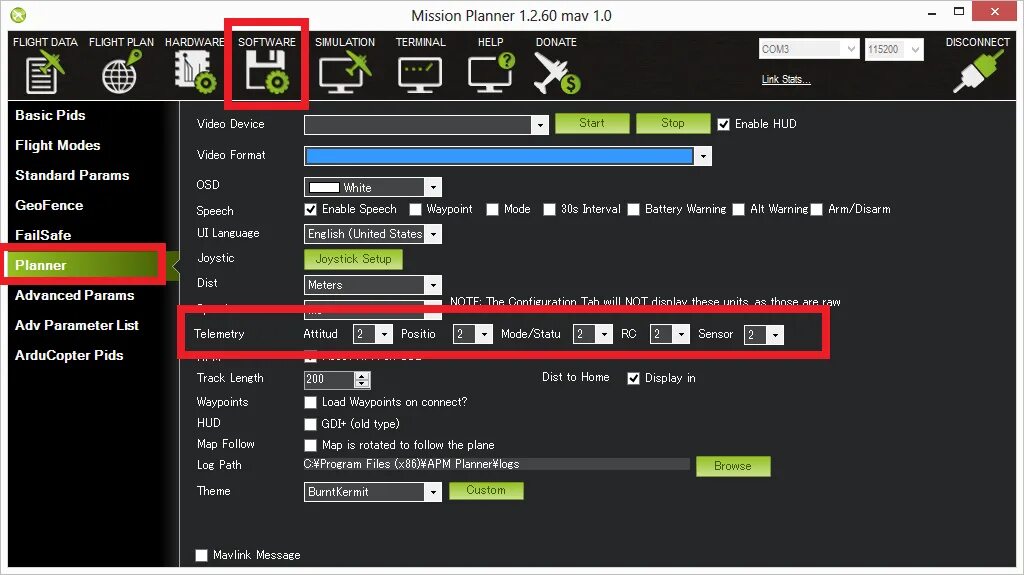Open the Link Stats link
The image size is (1024, 575).
(x=786, y=80)
